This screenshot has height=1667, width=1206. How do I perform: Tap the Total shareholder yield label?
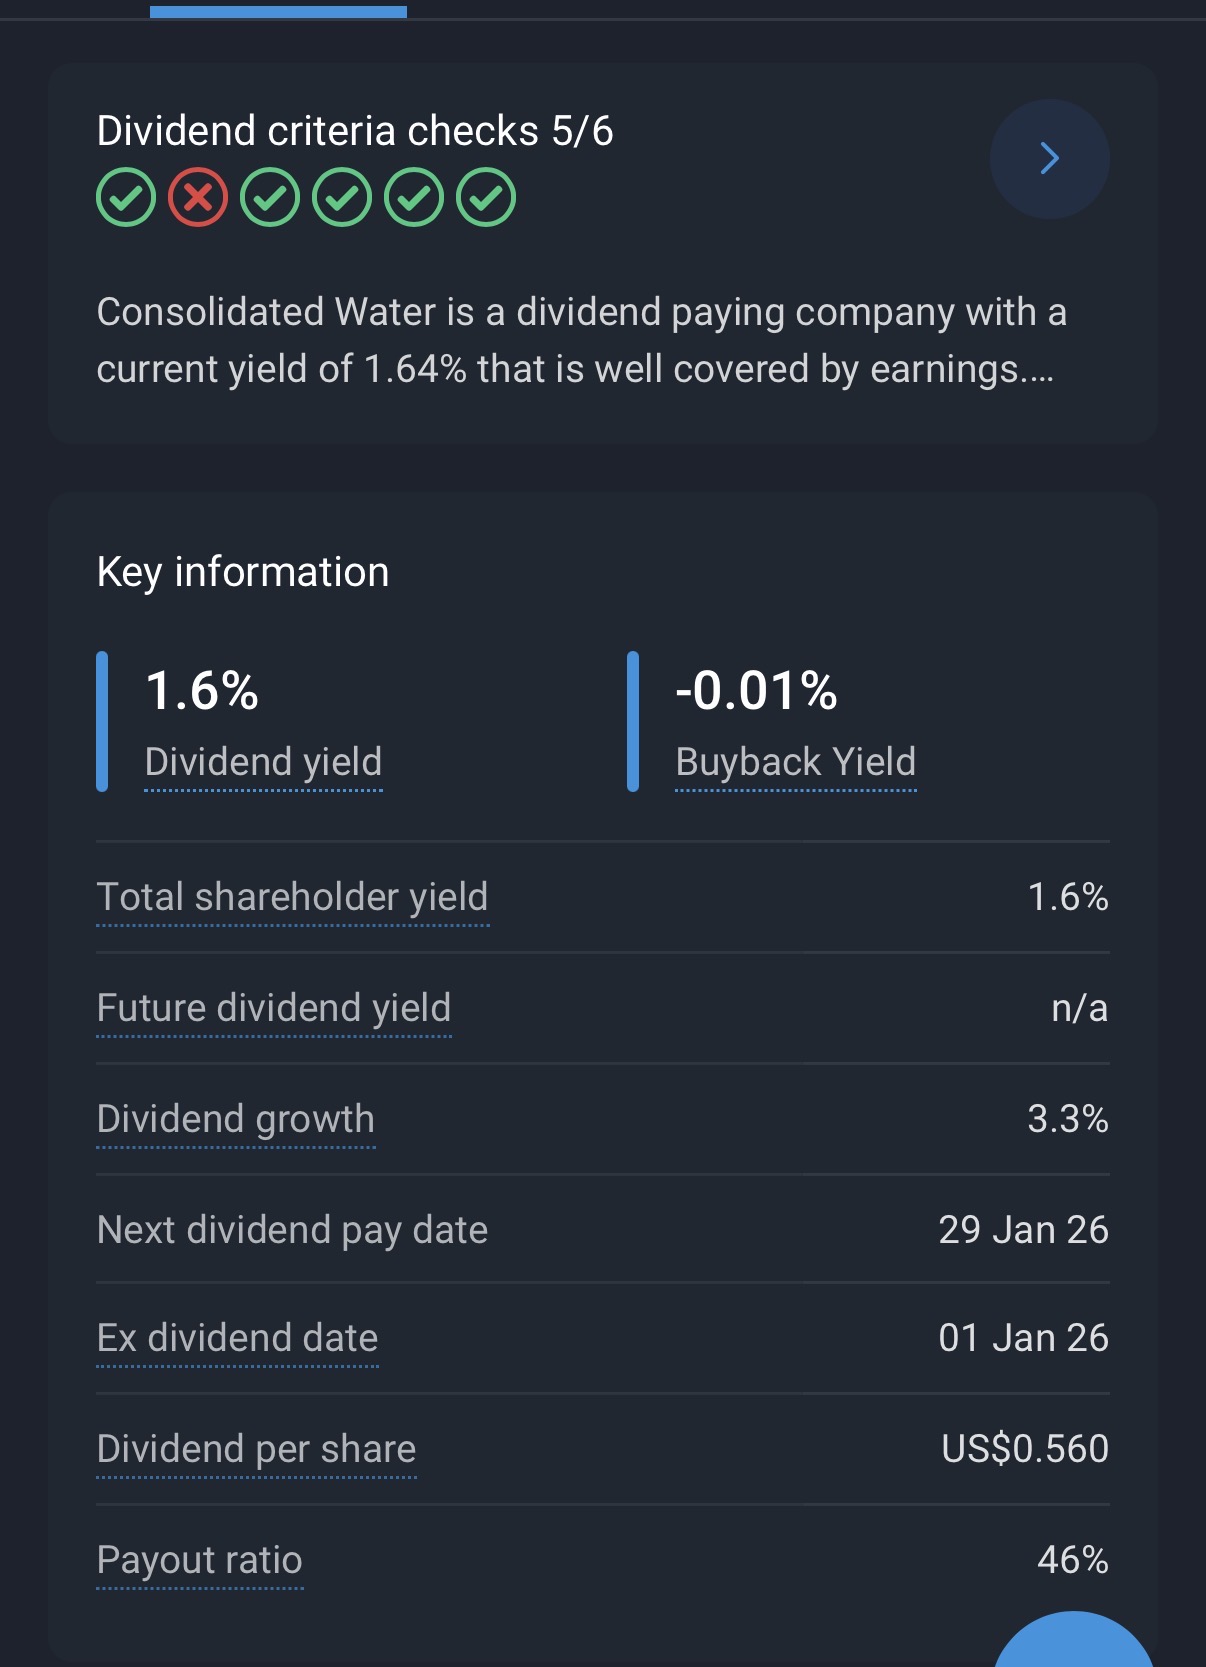coord(292,897)
